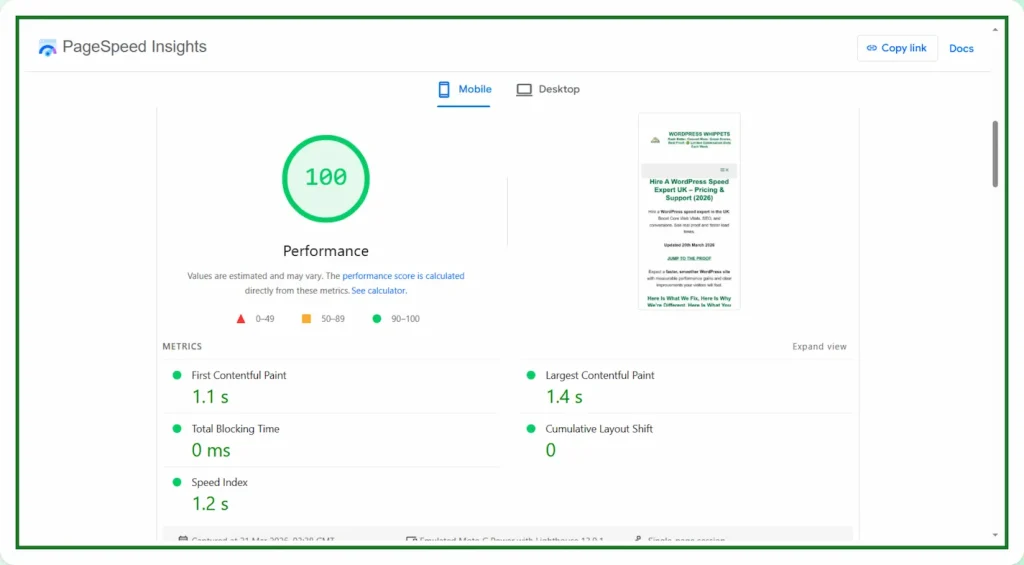Click the scrollbar up arrow
The width and height of the screenshot is (1024, 565).
pos(995,29)
